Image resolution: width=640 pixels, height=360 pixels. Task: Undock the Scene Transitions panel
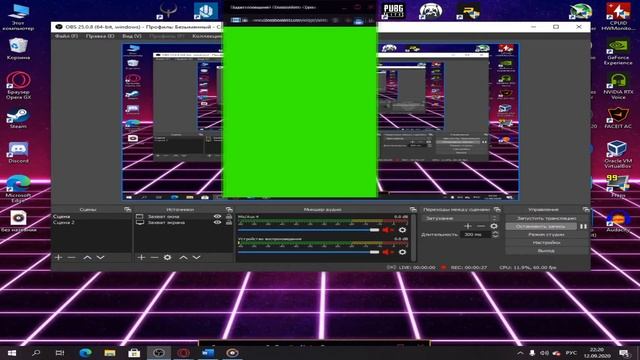pyautogui.click(x=497, y=209)
